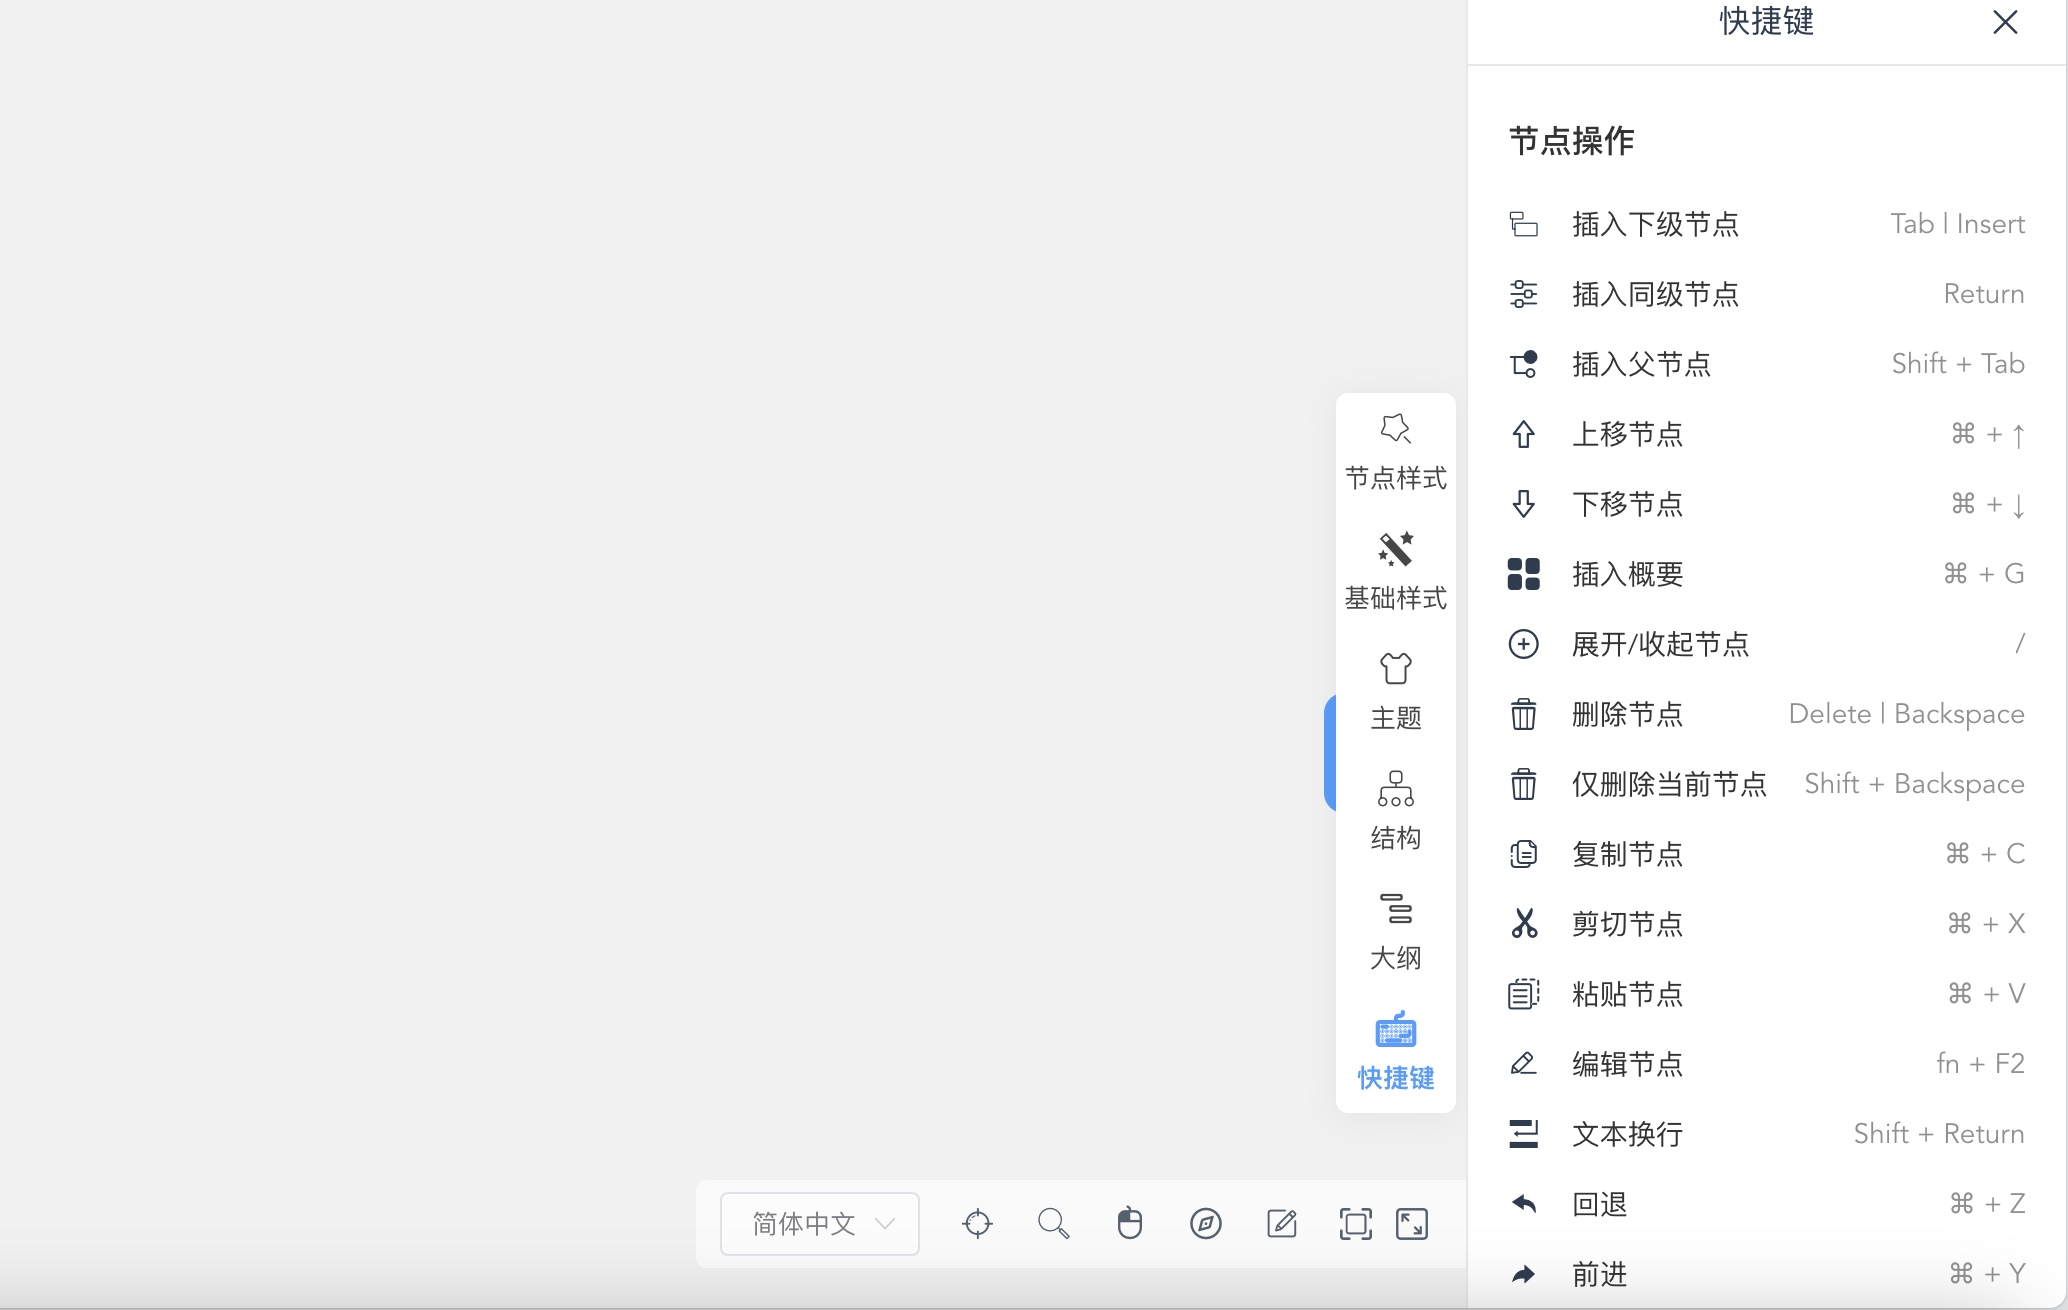
Task: Enter fullscreen using the expand arrows icon
Action: (x=1412, y=1223)
